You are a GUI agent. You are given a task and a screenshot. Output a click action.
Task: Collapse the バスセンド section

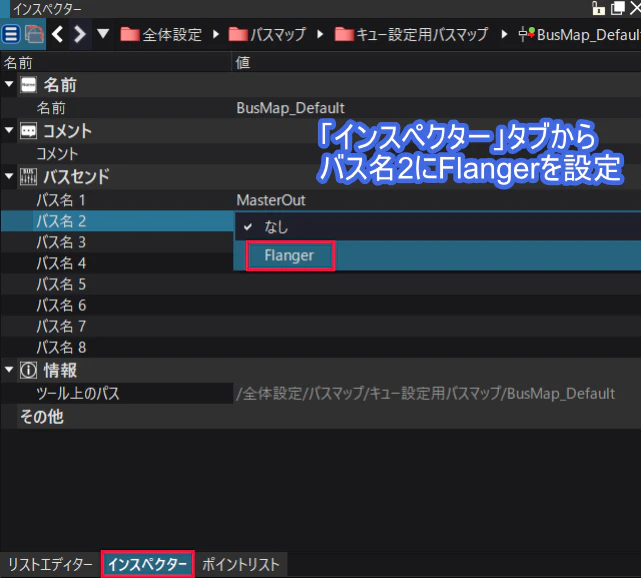[x=9, y=176]
